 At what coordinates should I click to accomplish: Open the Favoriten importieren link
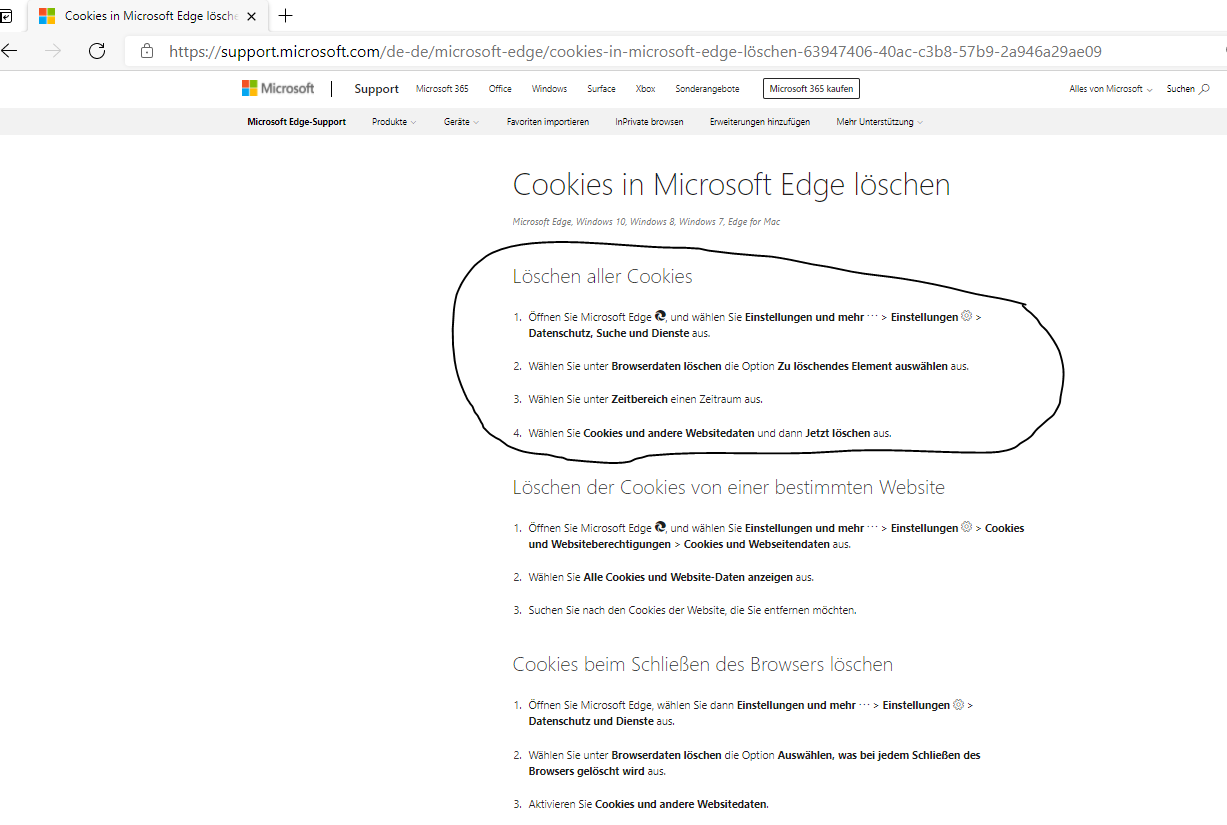pos(548,122)
